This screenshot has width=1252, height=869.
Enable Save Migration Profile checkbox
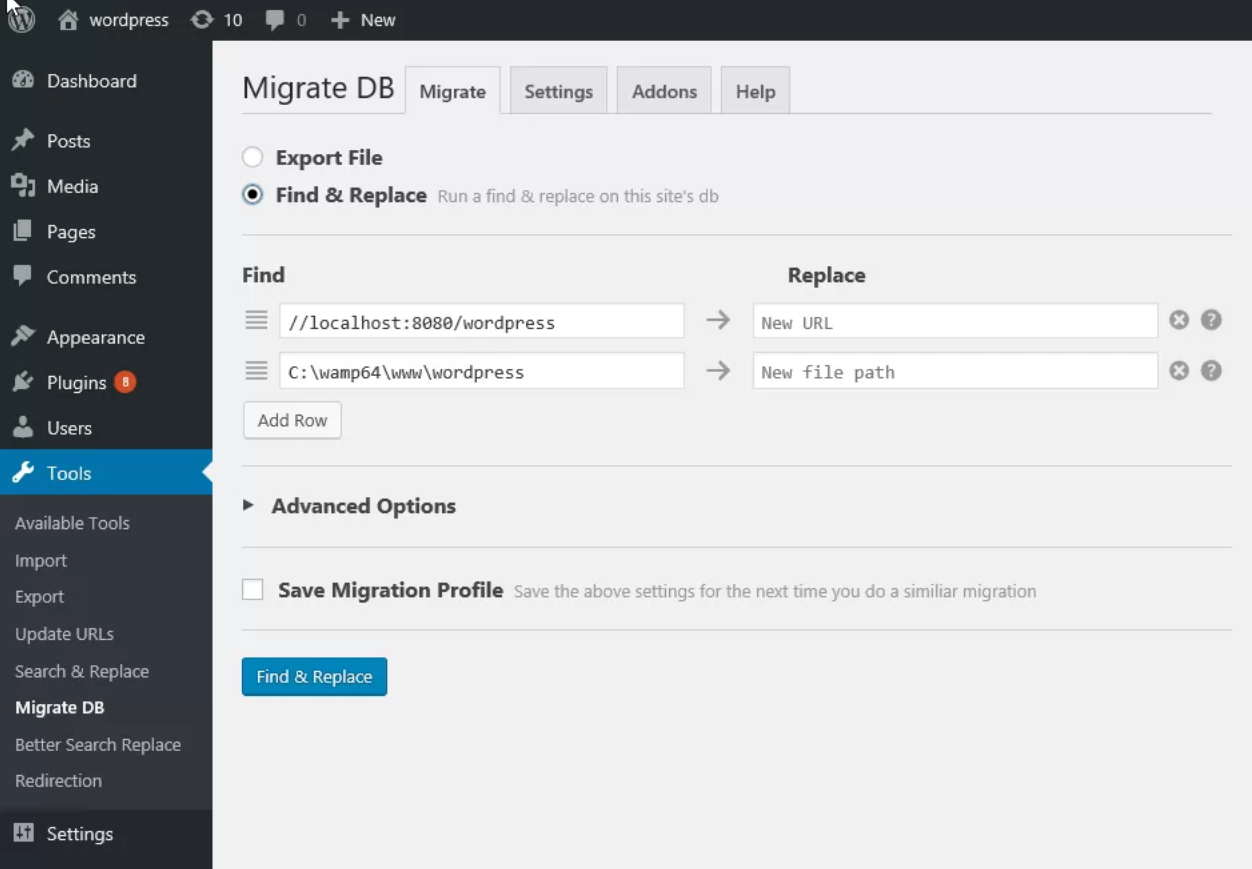point(253,590)
